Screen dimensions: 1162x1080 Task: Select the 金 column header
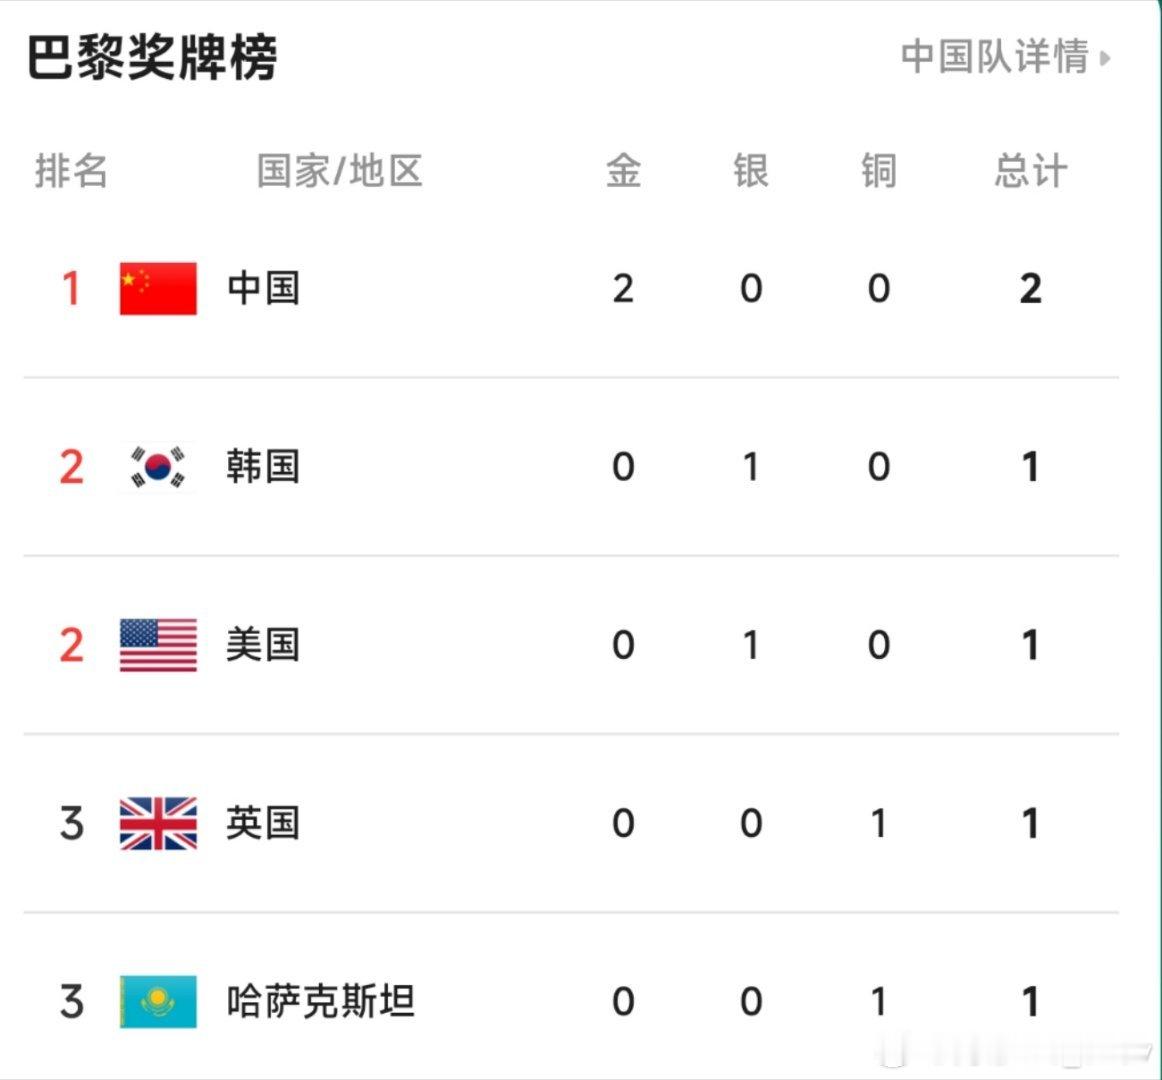[x=623, y=170]
